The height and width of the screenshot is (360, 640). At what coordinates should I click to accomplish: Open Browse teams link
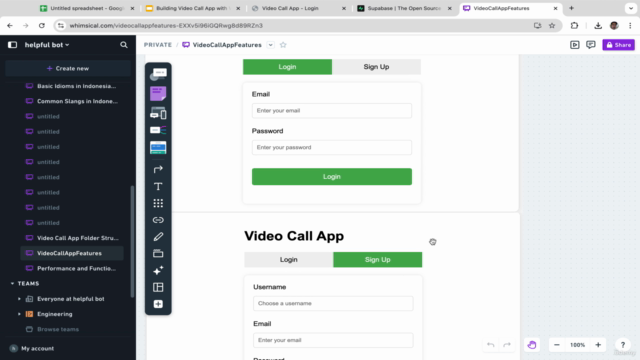(58, 329)
